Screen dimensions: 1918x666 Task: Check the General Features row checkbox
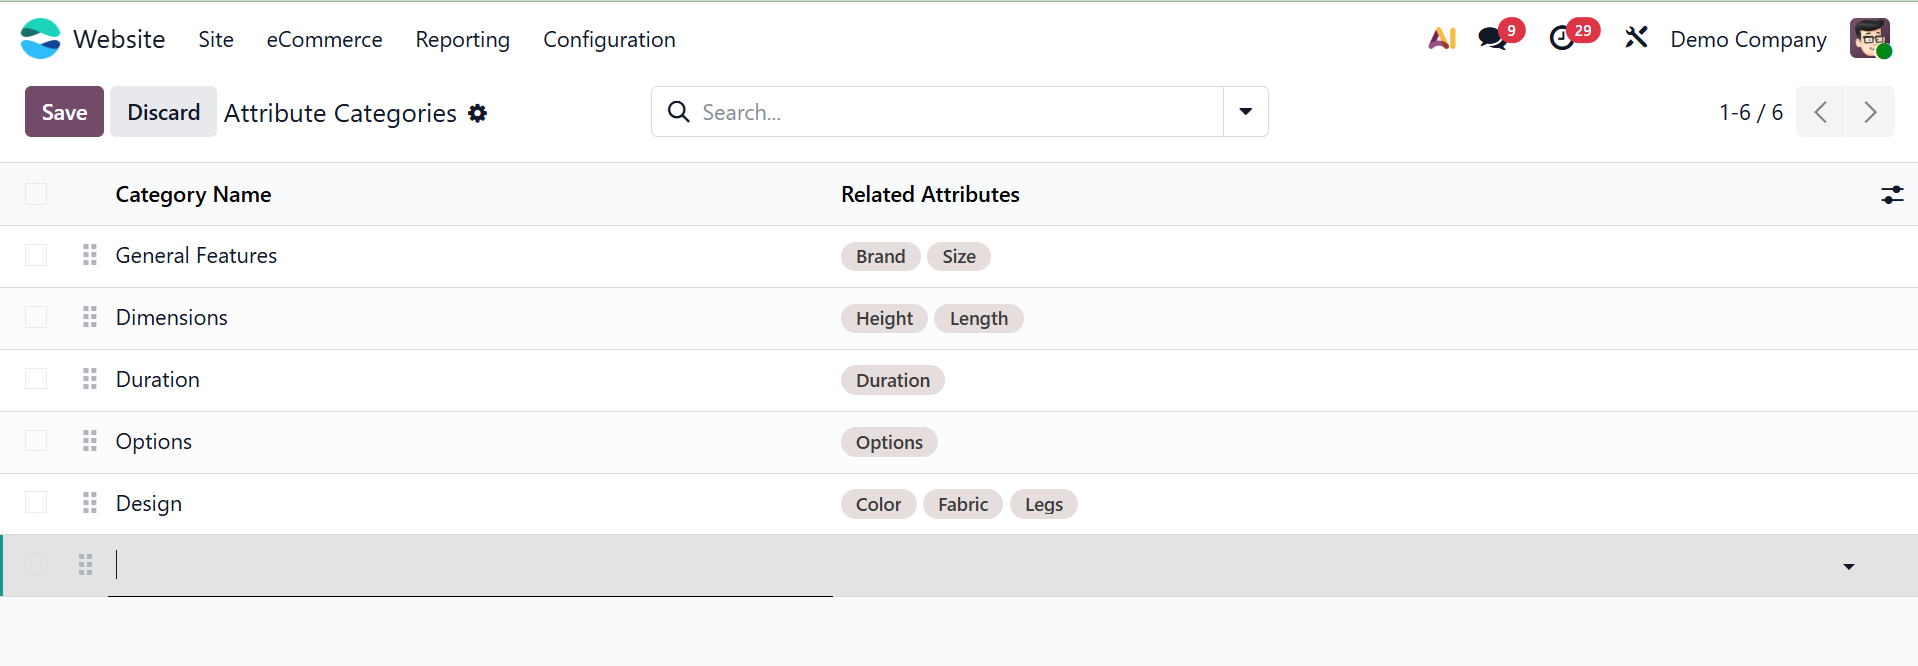tap(36, 255)
